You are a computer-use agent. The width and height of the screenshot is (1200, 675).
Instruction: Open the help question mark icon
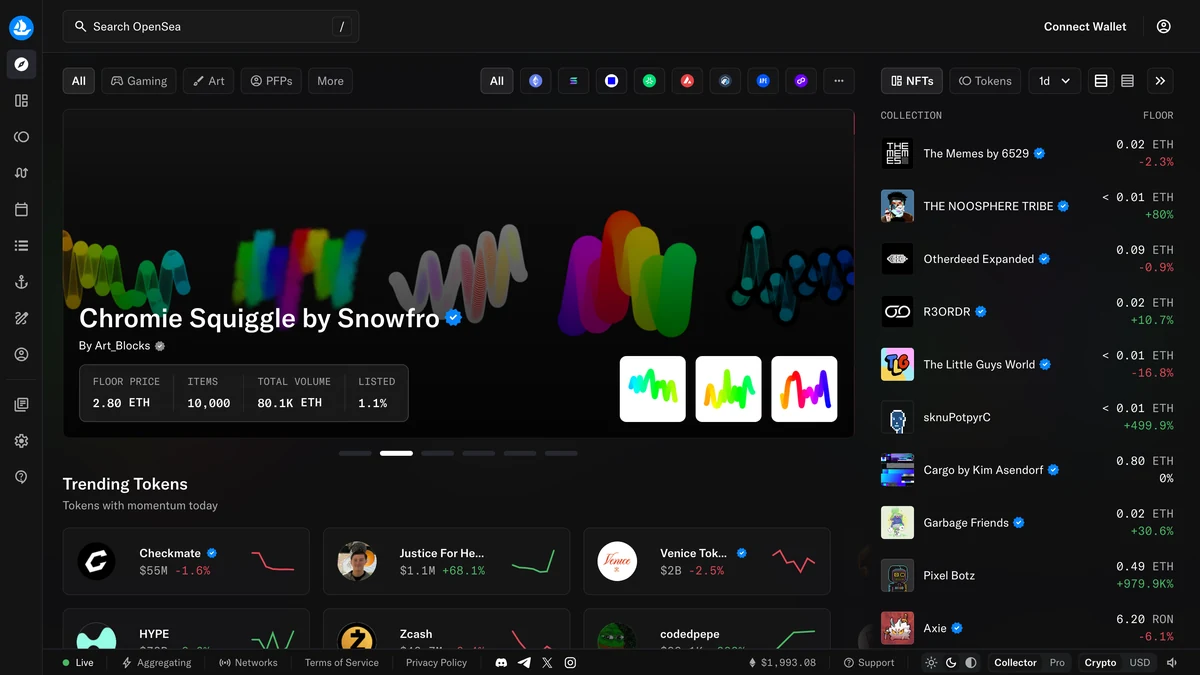click(21, 477)
